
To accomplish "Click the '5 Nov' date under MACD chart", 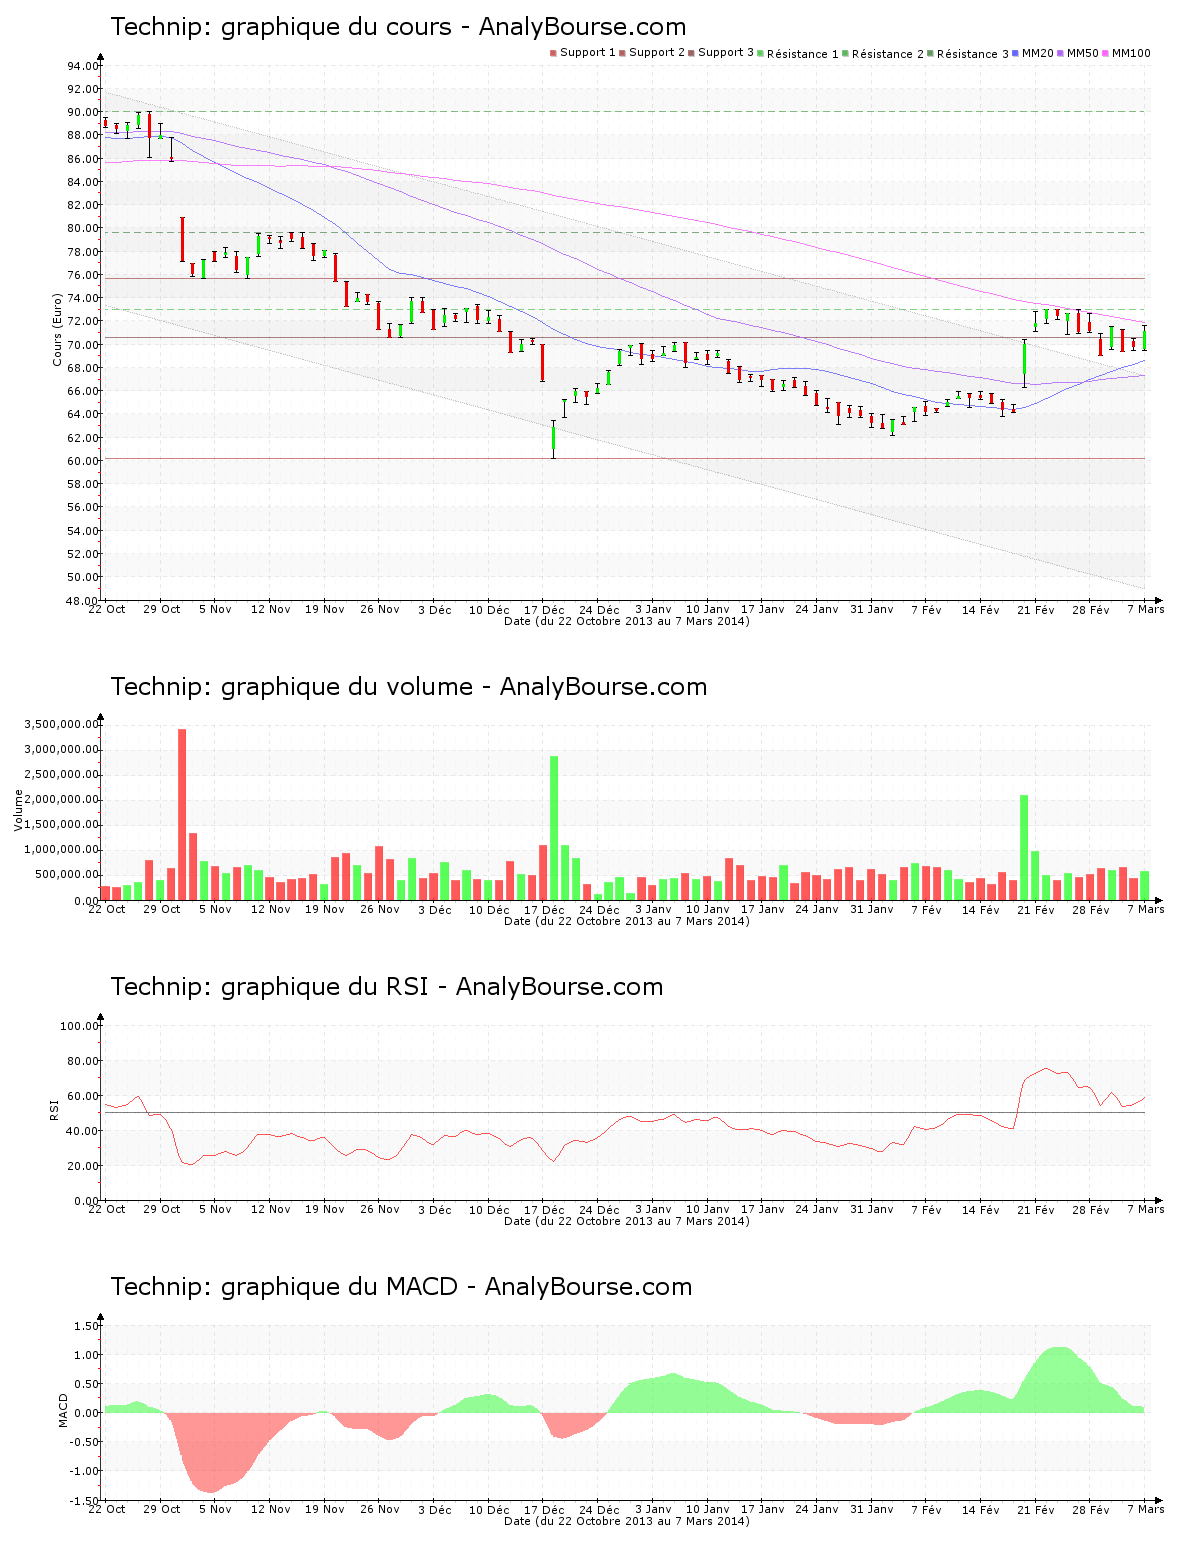I will (x=215, y=1509).
